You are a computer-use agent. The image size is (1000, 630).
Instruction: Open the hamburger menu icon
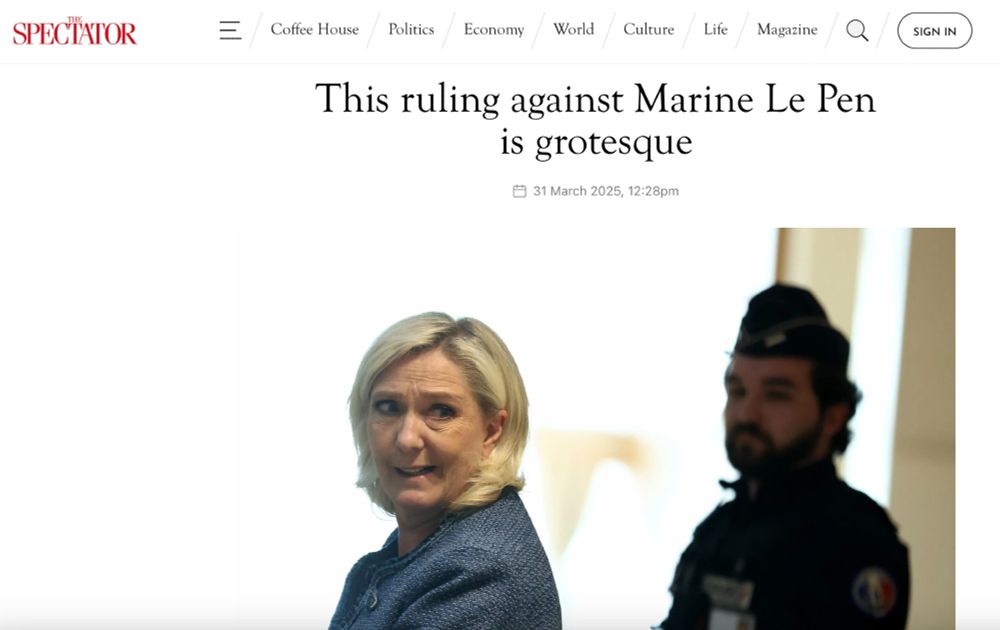(x=230, y=30)
